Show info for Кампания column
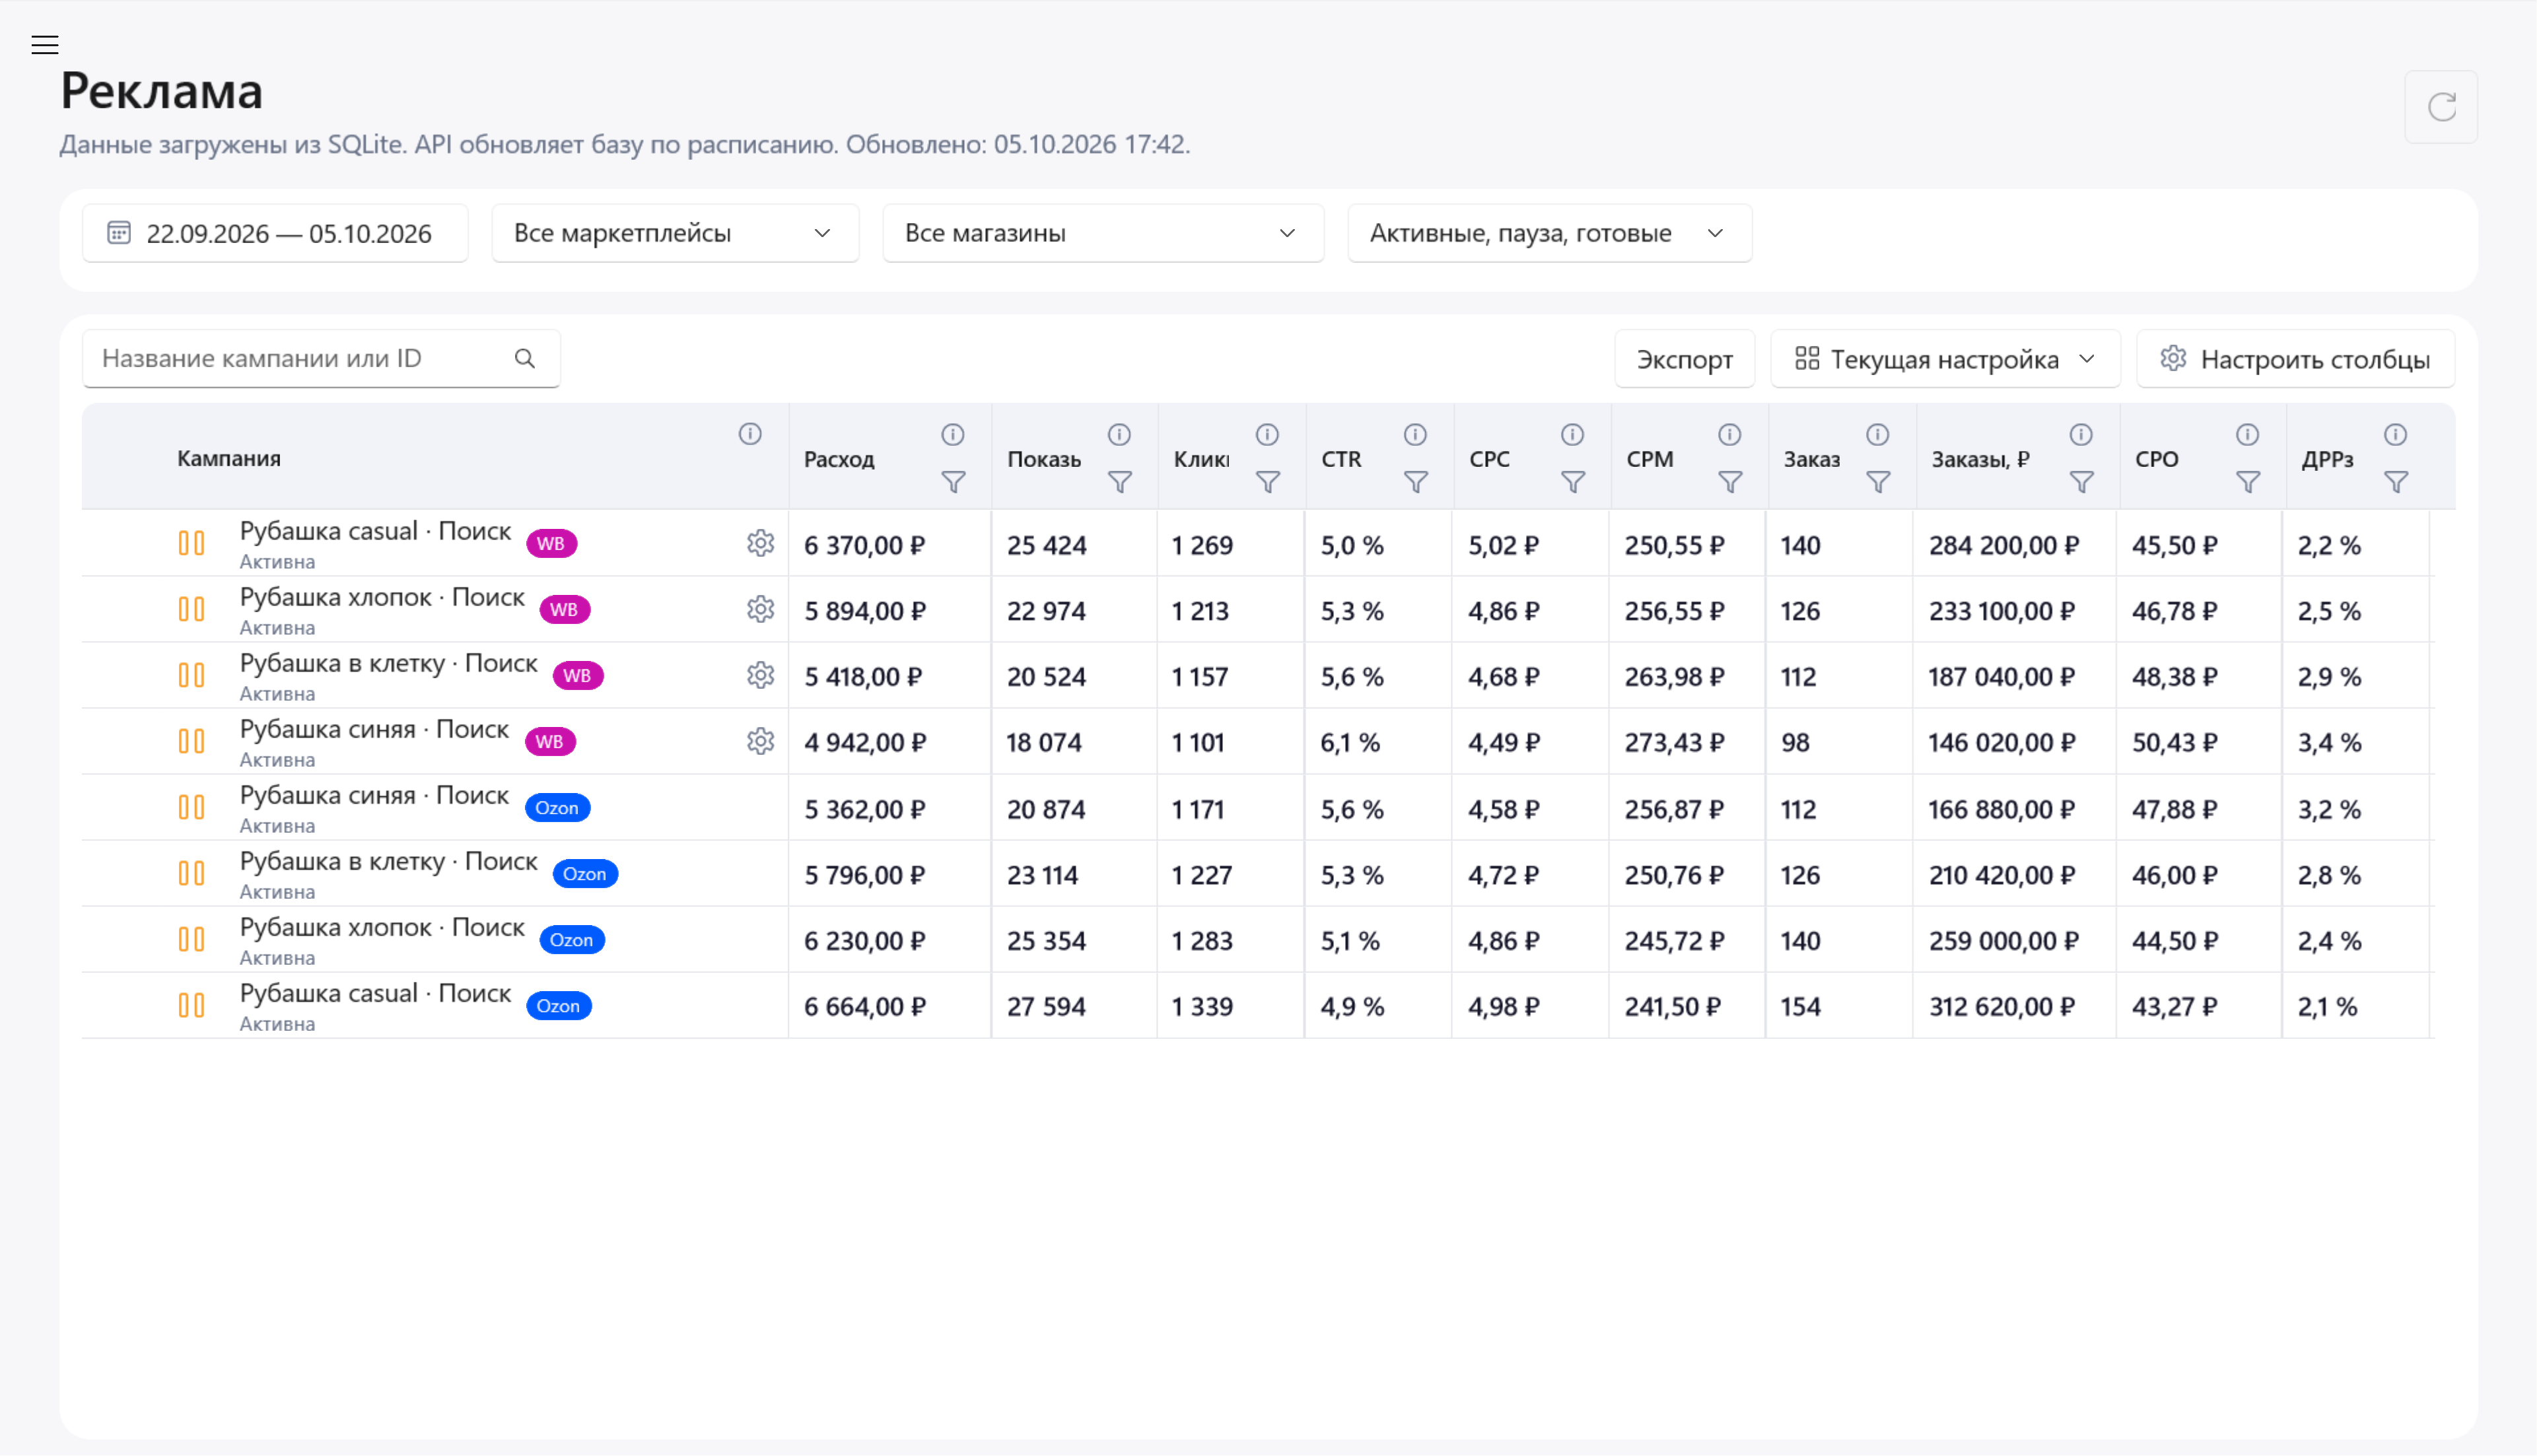The image size is (2537, 1456). tap(750, 434)
